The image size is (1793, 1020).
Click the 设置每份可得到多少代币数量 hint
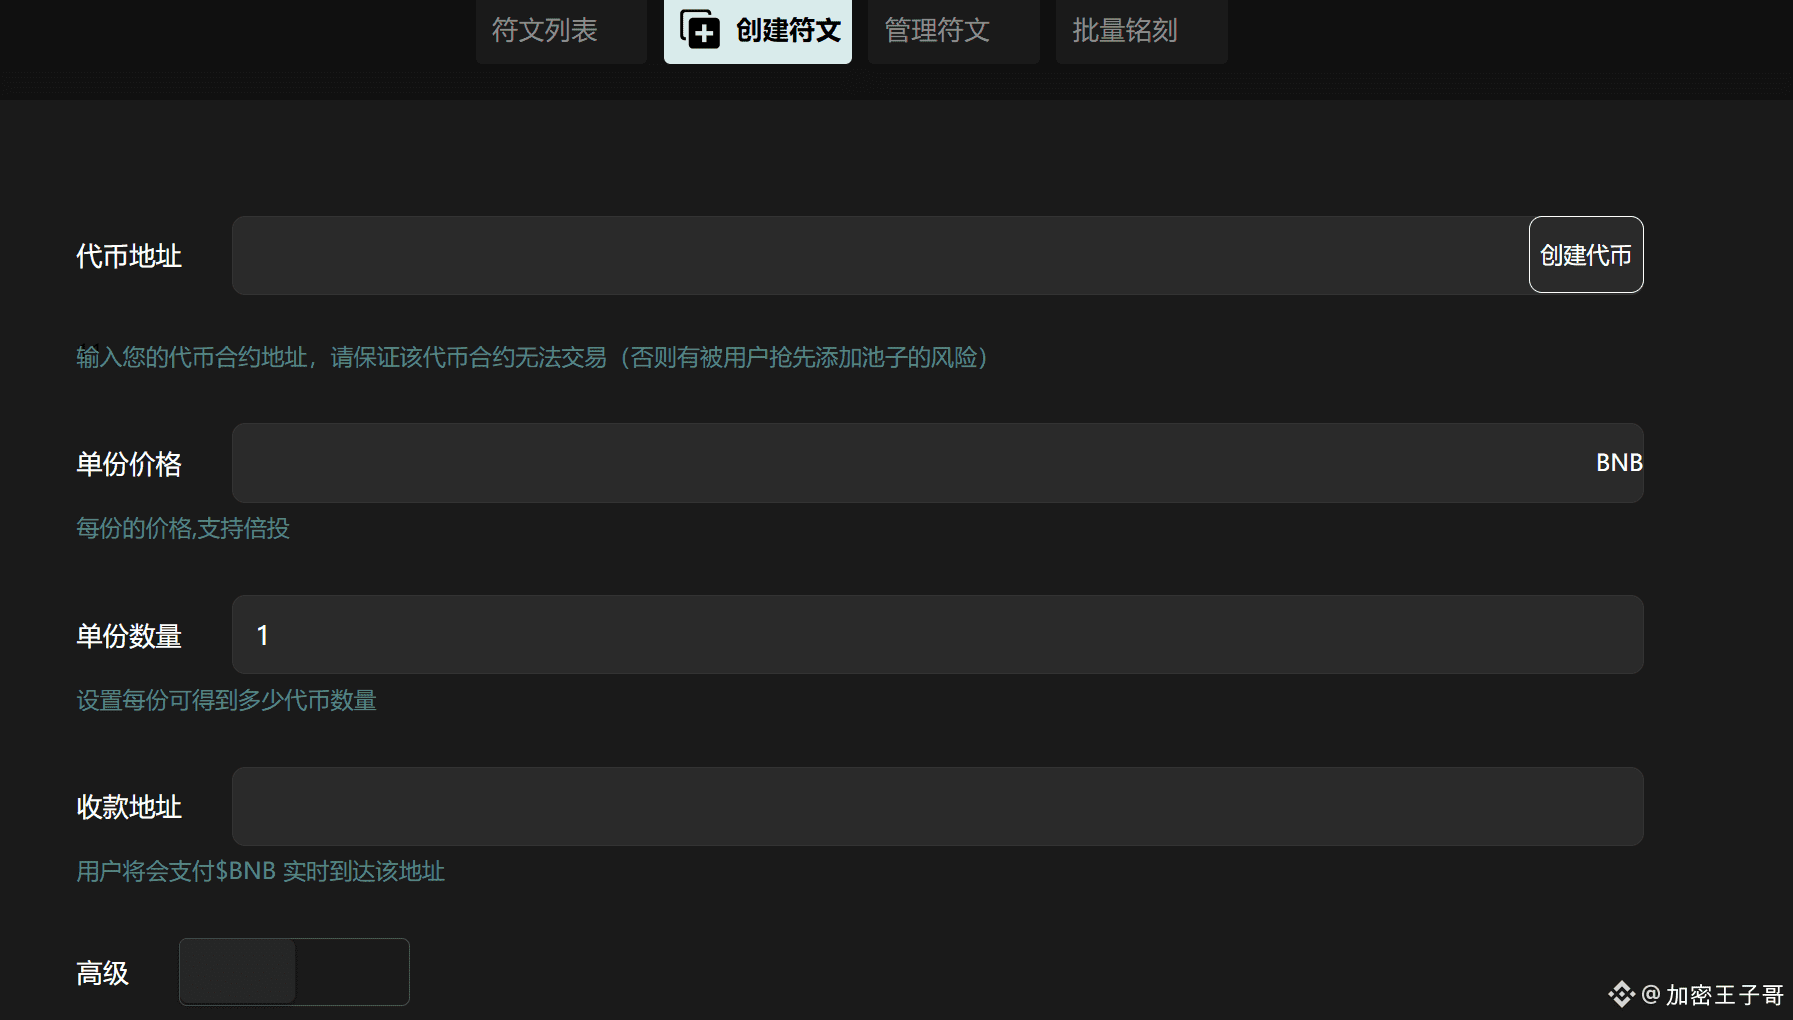(226, 701)
